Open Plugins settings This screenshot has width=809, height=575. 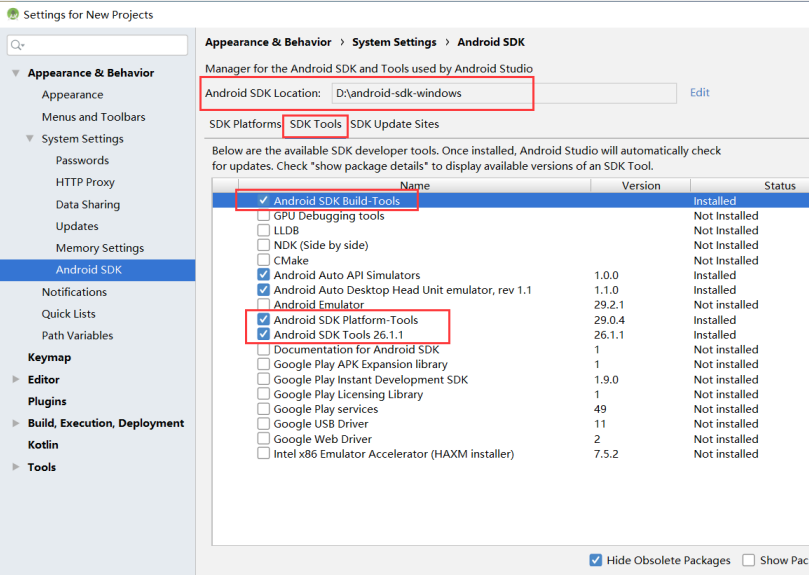(x=47, y=401)
